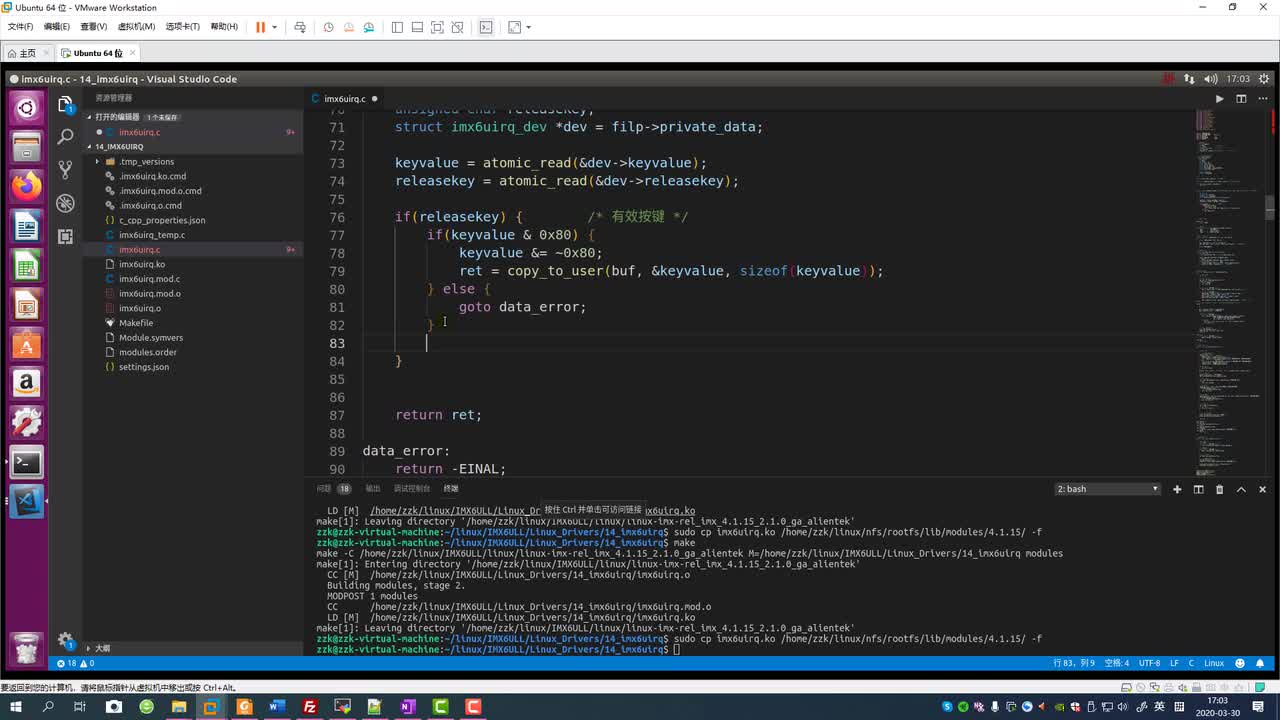
Task: Kill the terminal with the trash icon
Action: click(1219, 489)
